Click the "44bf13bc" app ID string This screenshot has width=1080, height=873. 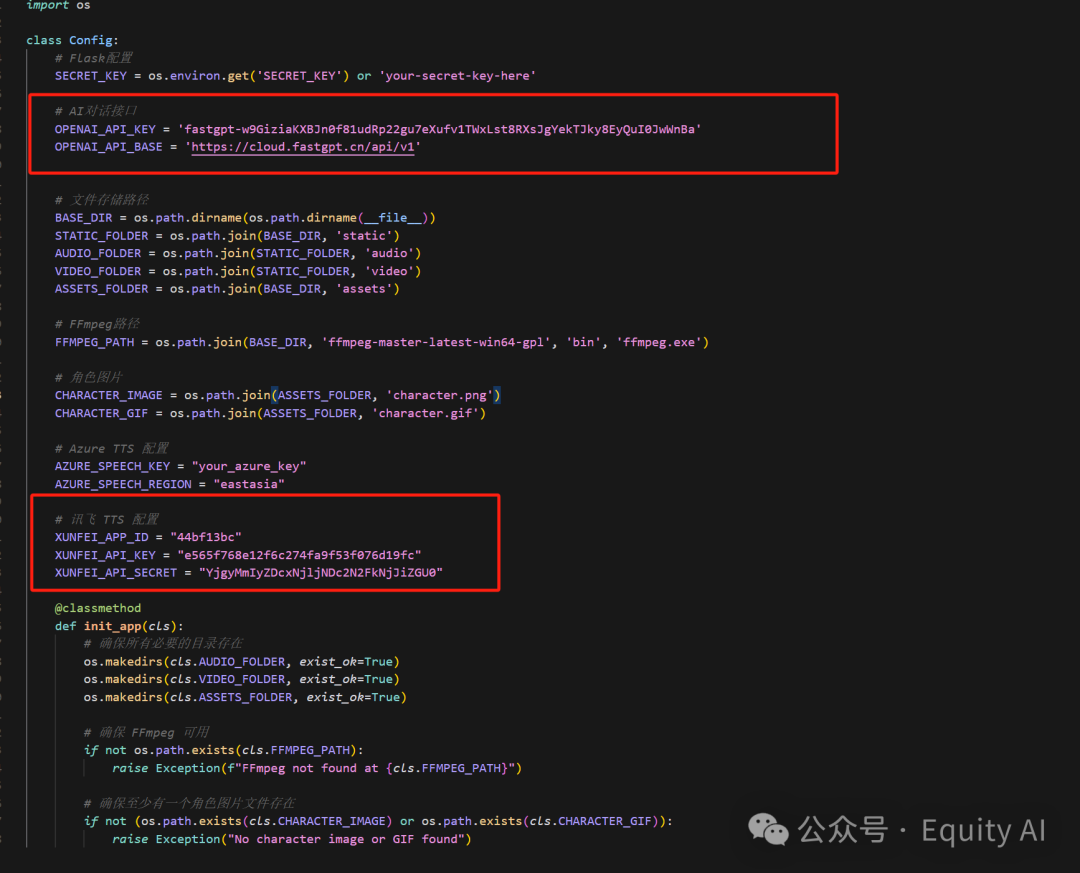[206, 537]
